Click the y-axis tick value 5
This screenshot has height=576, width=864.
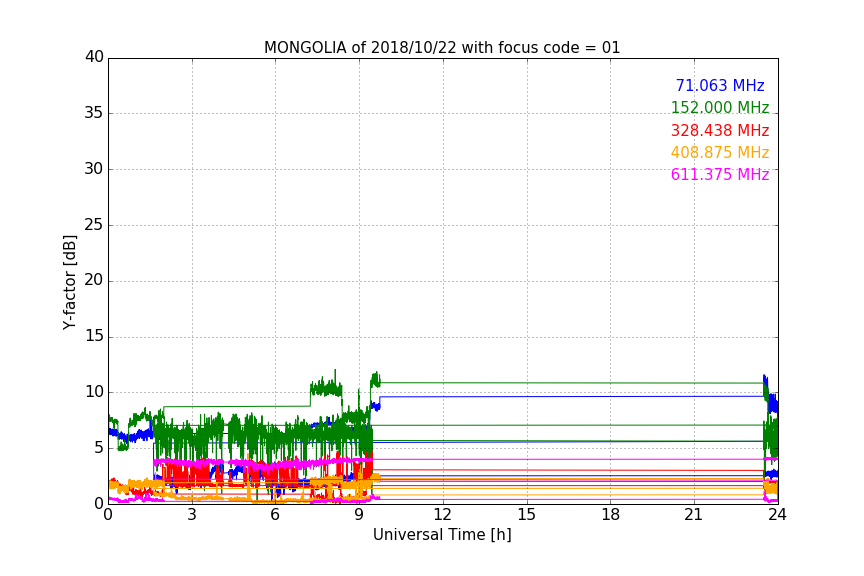(x=99, y=448)
